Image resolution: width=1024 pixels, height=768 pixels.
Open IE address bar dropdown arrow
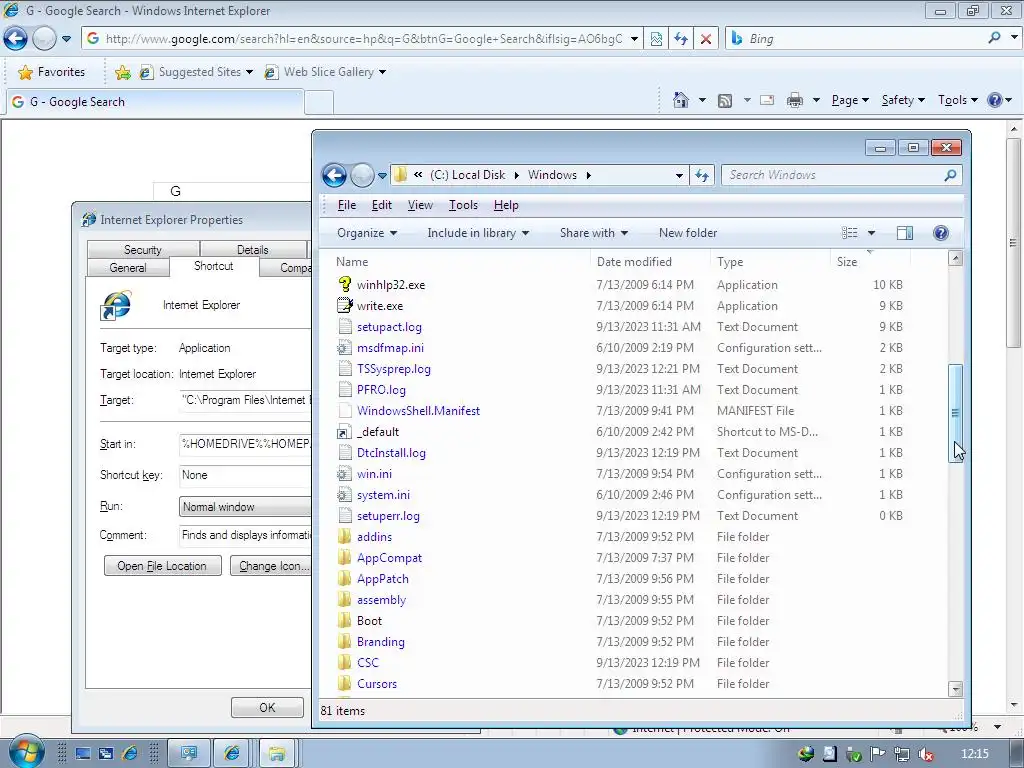tap(633, 39)
